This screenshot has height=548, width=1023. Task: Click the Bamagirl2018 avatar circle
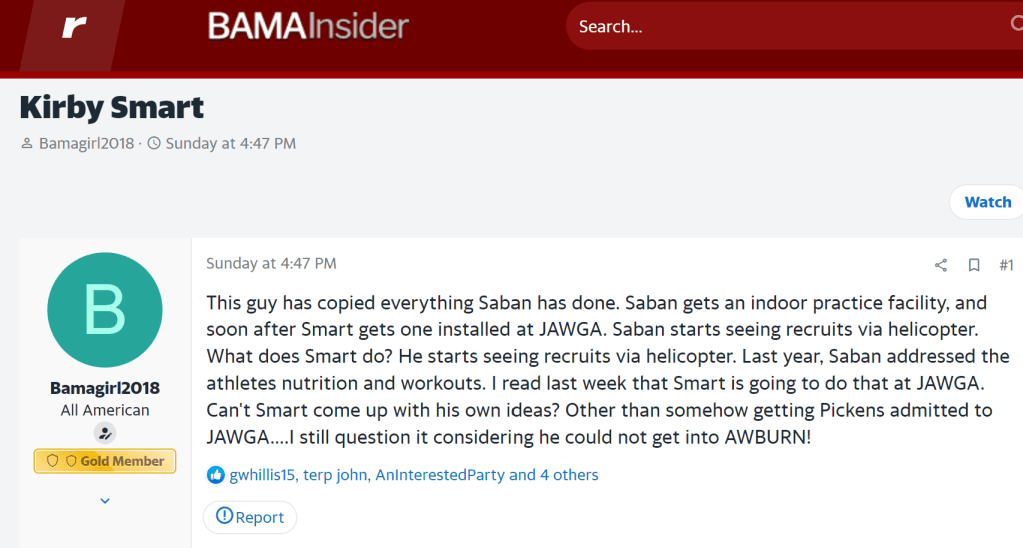pyautogui.click(x=105, y=309)
